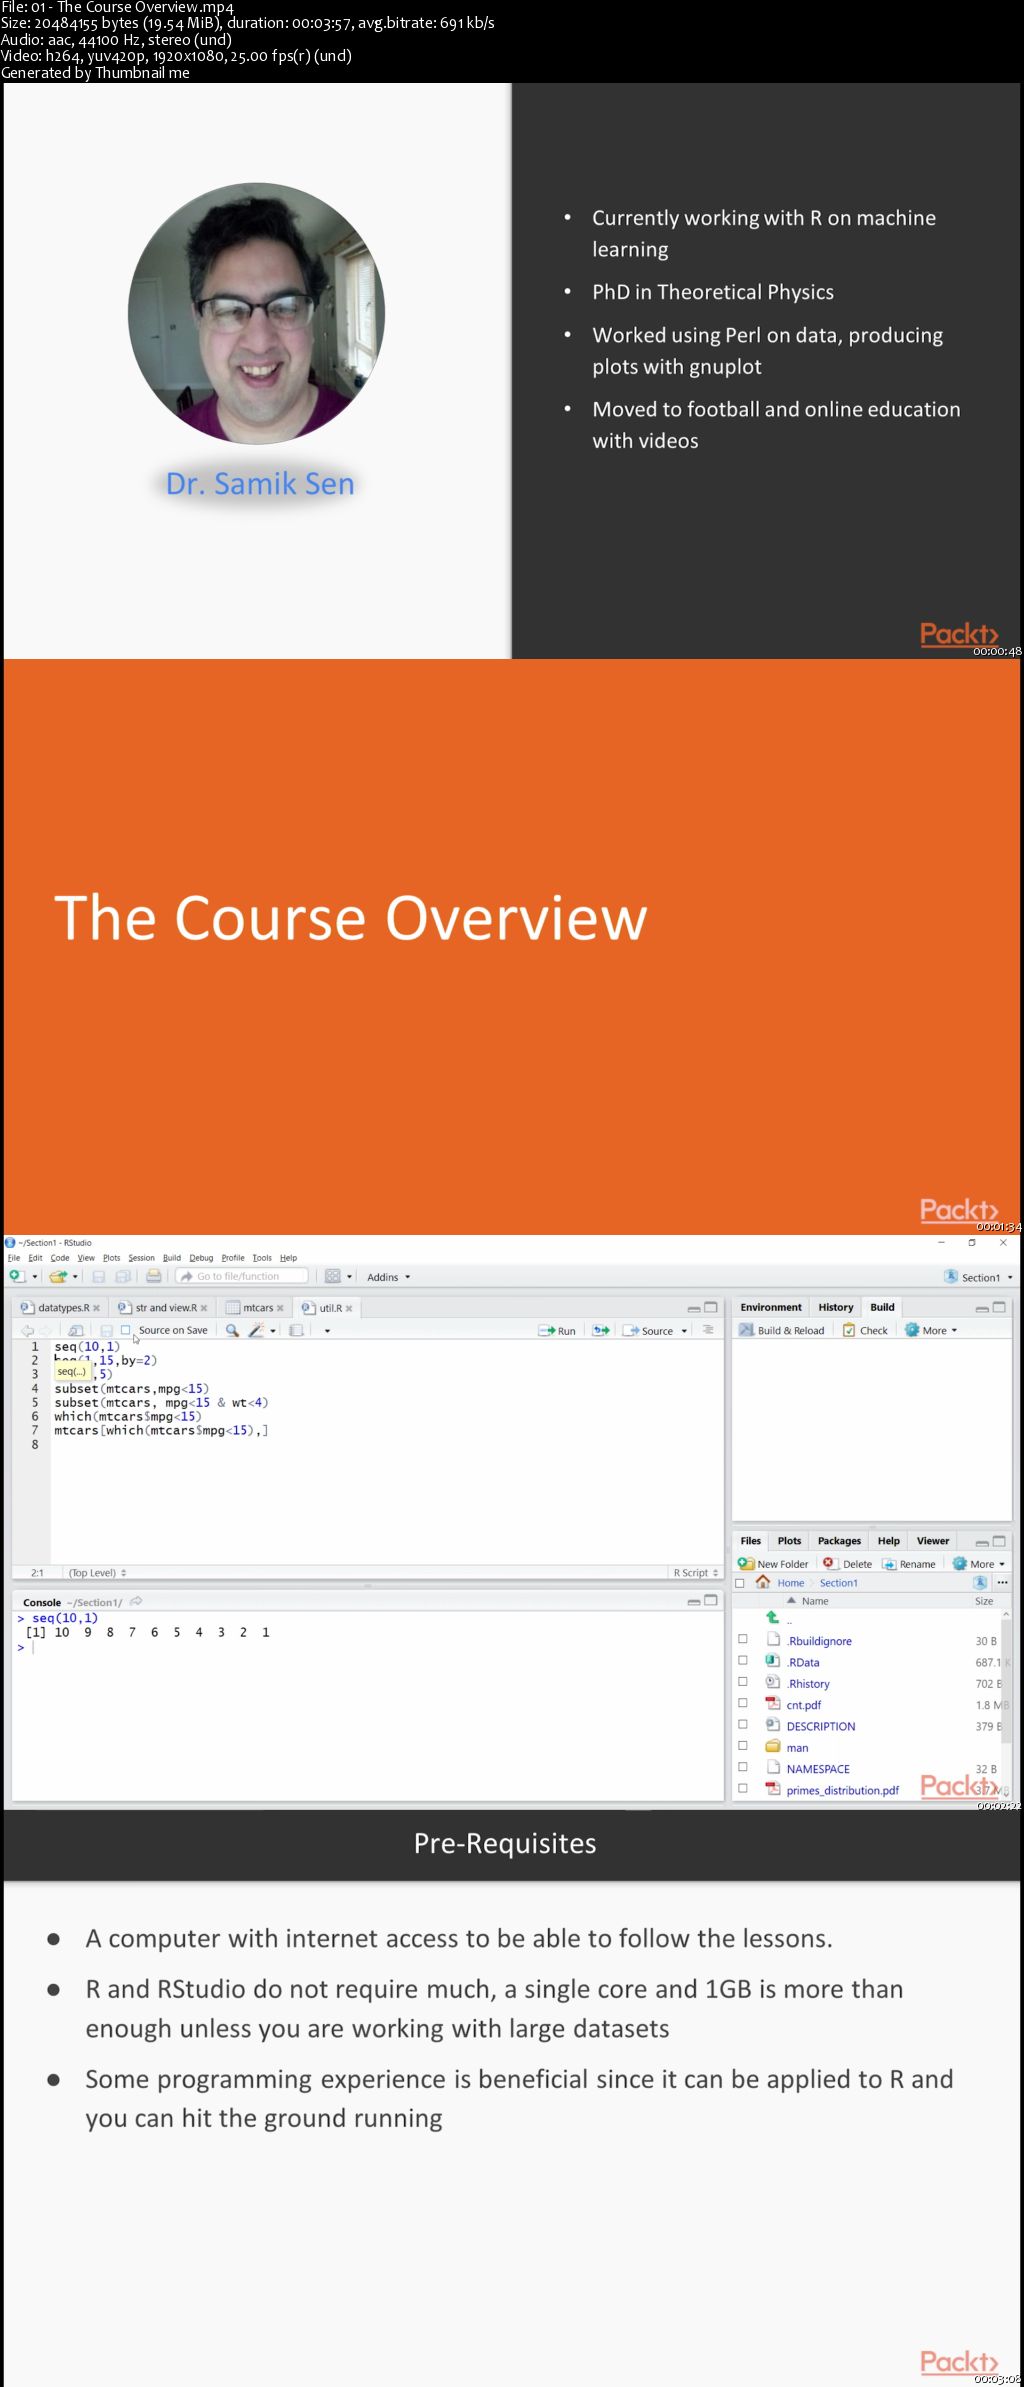The image size is (1024, 2387).
Task: Tick the checkbox for .RData
Action: coord(743,1661)
